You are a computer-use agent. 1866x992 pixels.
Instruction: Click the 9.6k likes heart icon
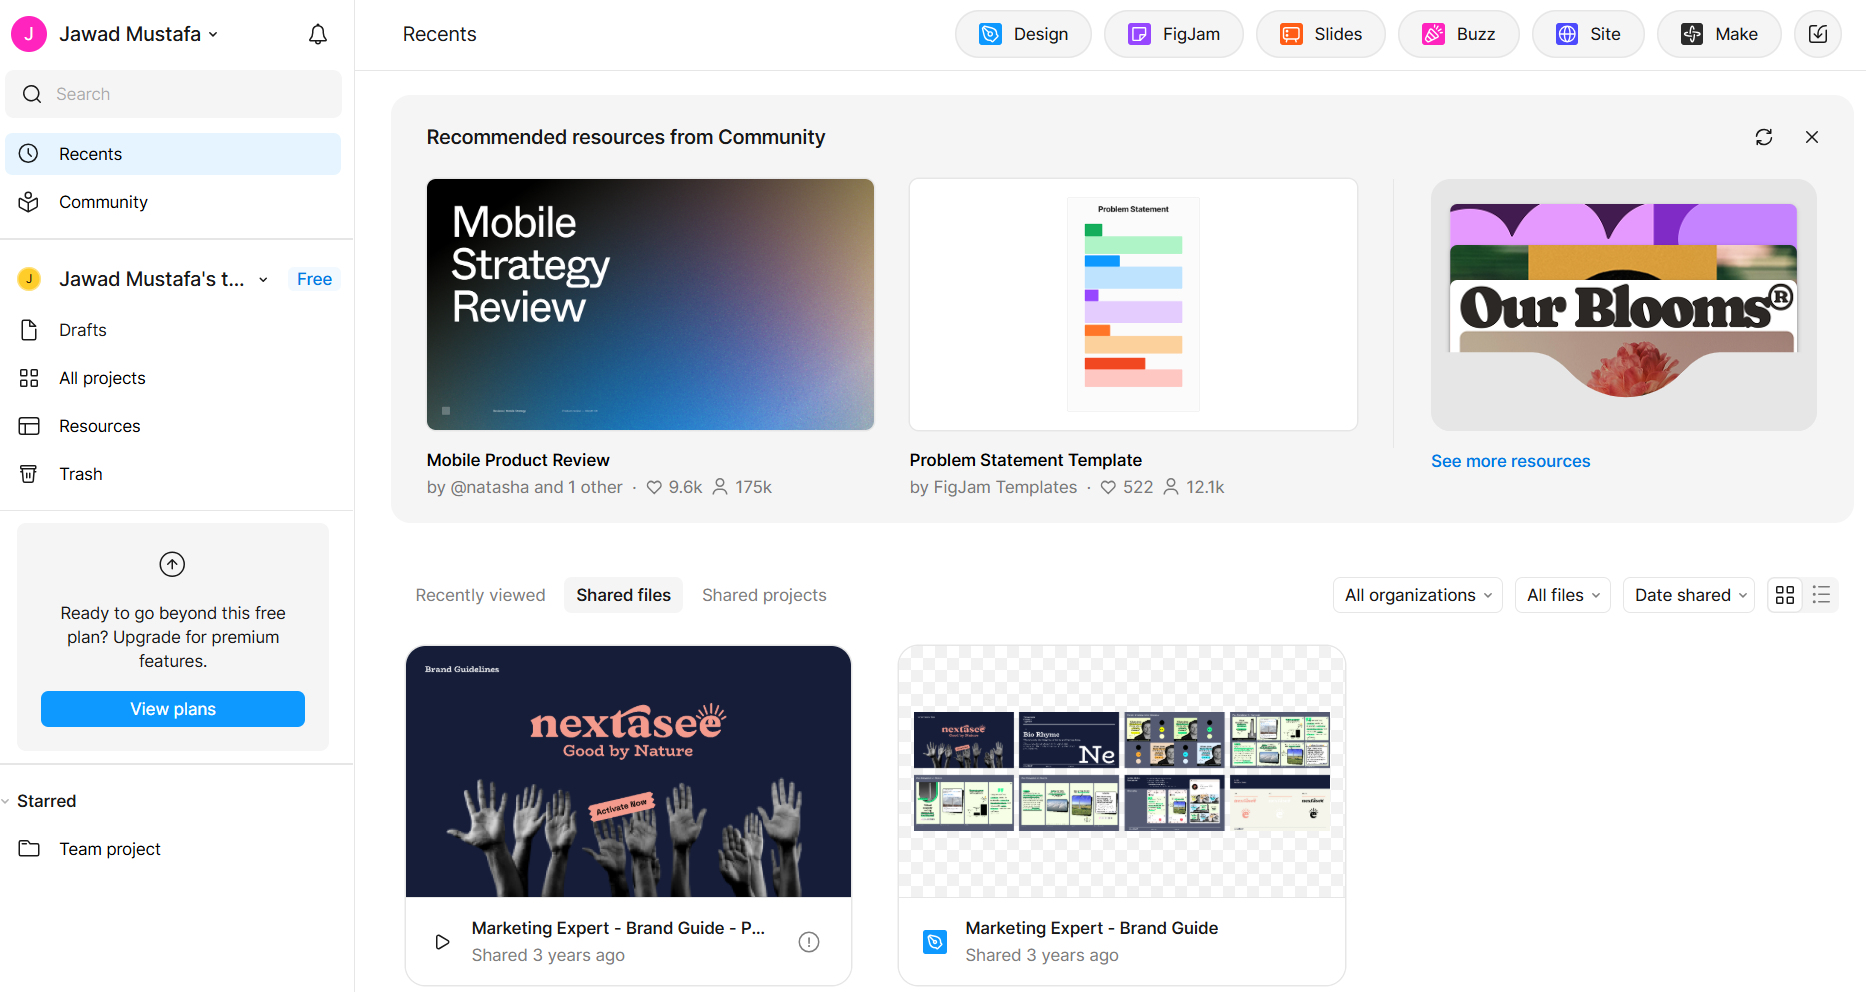tap(654, 487)
